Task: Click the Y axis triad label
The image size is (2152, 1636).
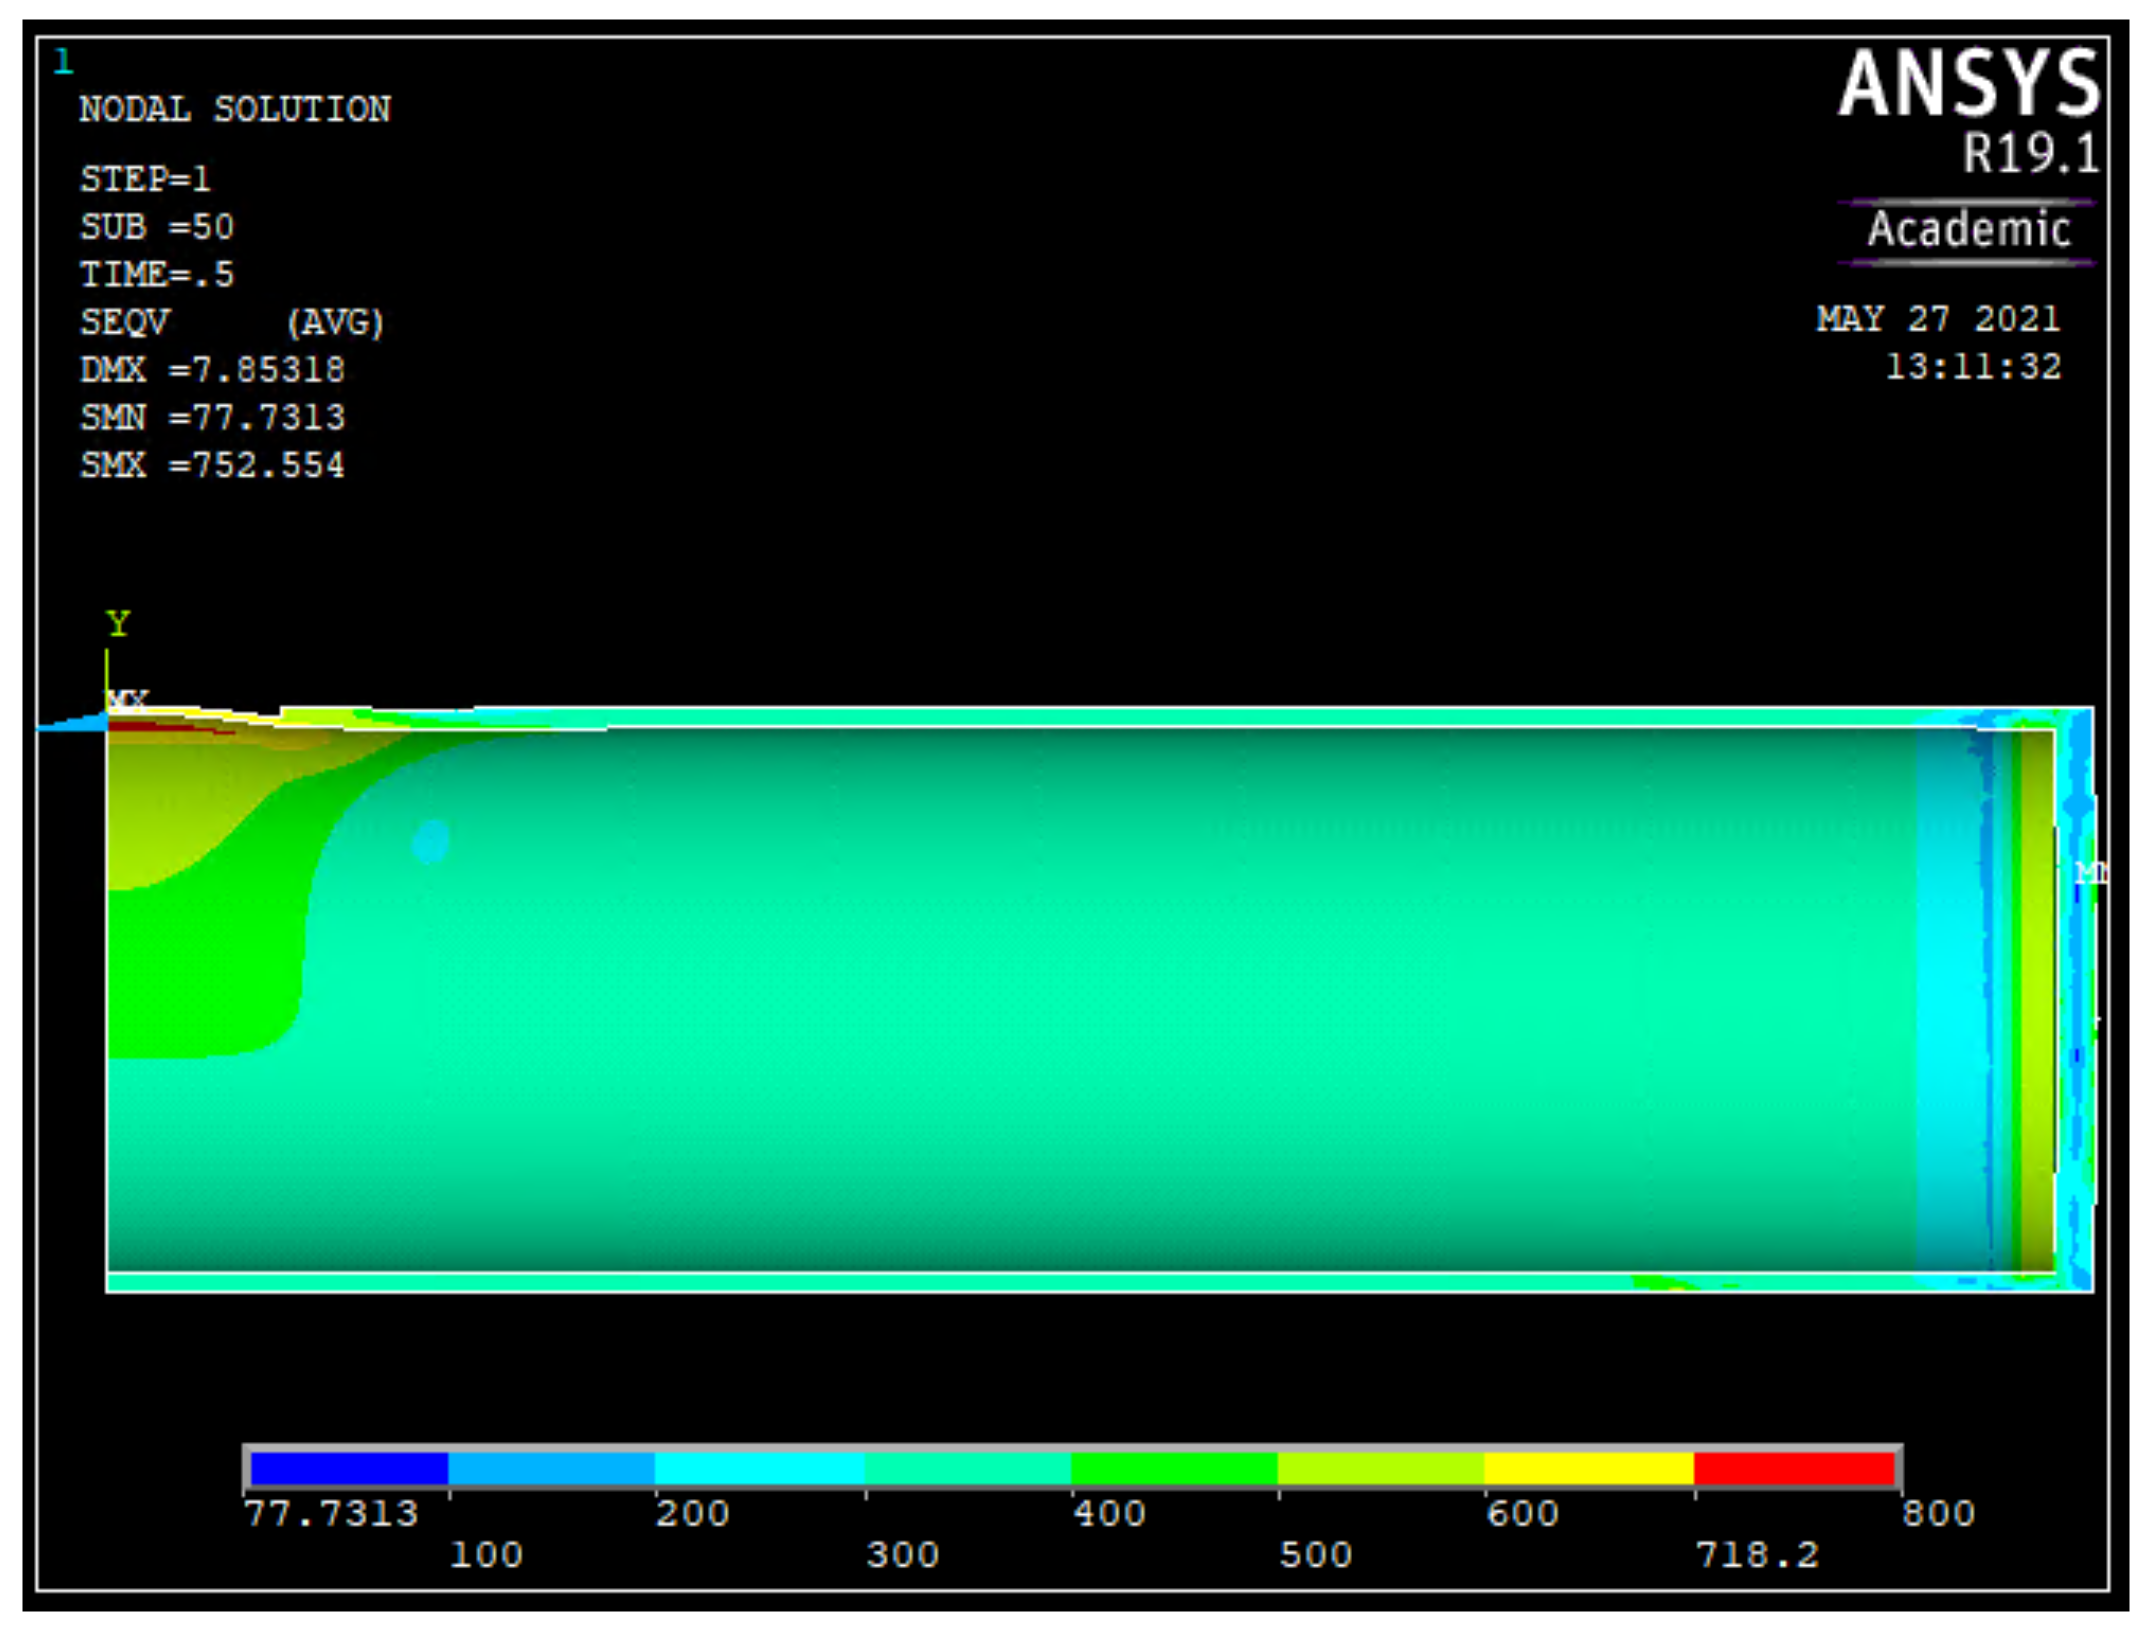Action: pos(118,624)
